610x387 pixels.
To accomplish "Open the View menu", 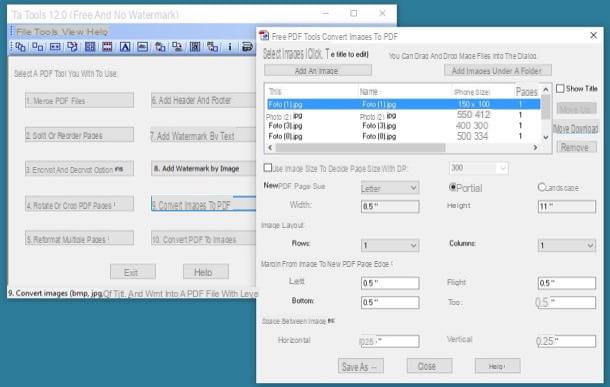I will pyautogui.click(x=73, y=32).
